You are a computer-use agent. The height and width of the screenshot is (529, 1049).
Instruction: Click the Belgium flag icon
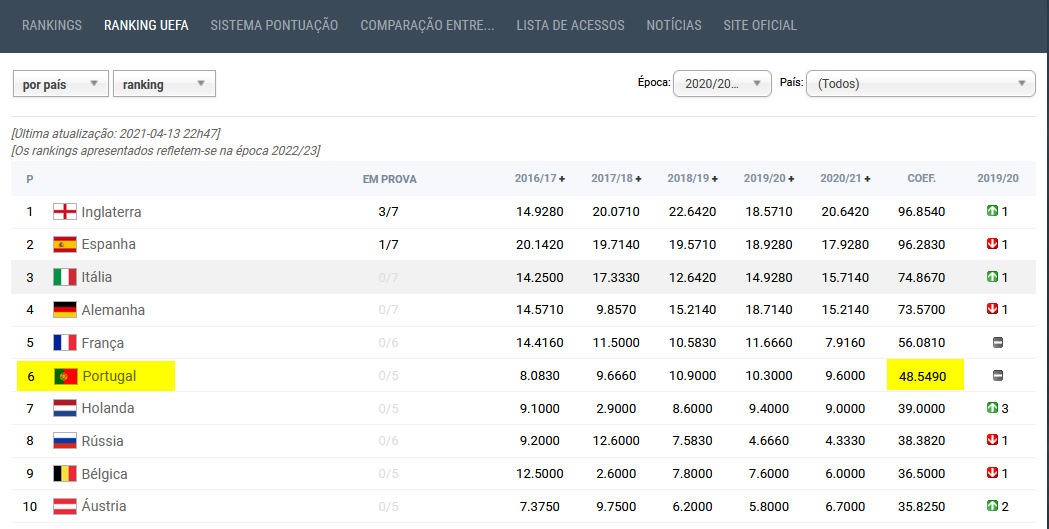click(x=65, y=474)
